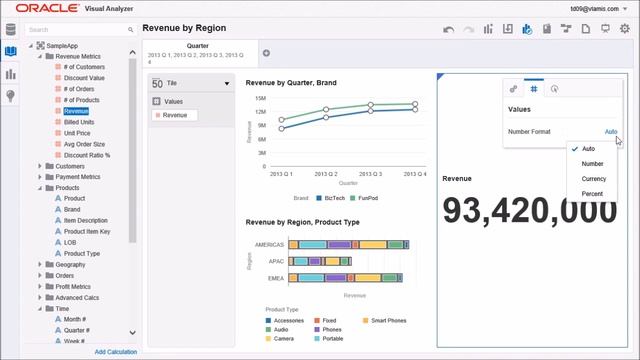
Task: Select the Data Elements book icon
Action: point(11,51)
